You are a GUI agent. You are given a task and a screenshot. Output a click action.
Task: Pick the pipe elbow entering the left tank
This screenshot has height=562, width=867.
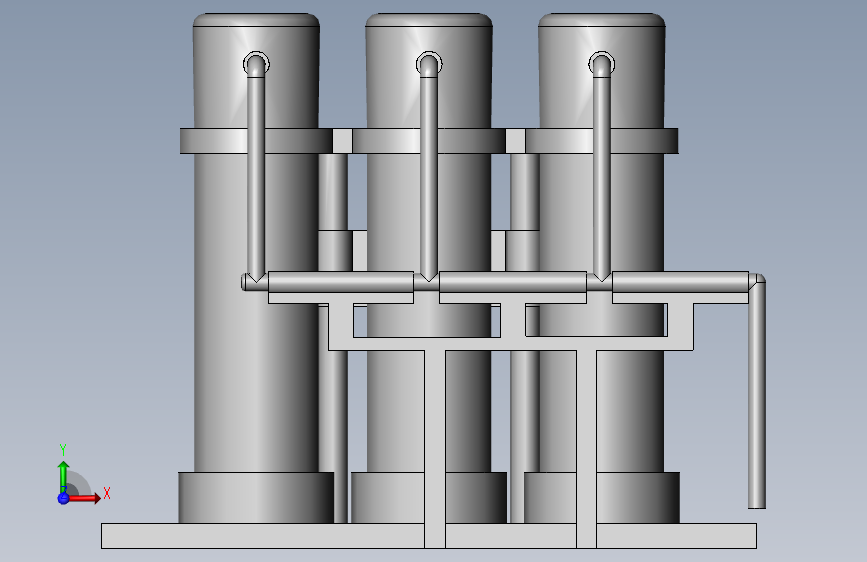pos(256,64)
